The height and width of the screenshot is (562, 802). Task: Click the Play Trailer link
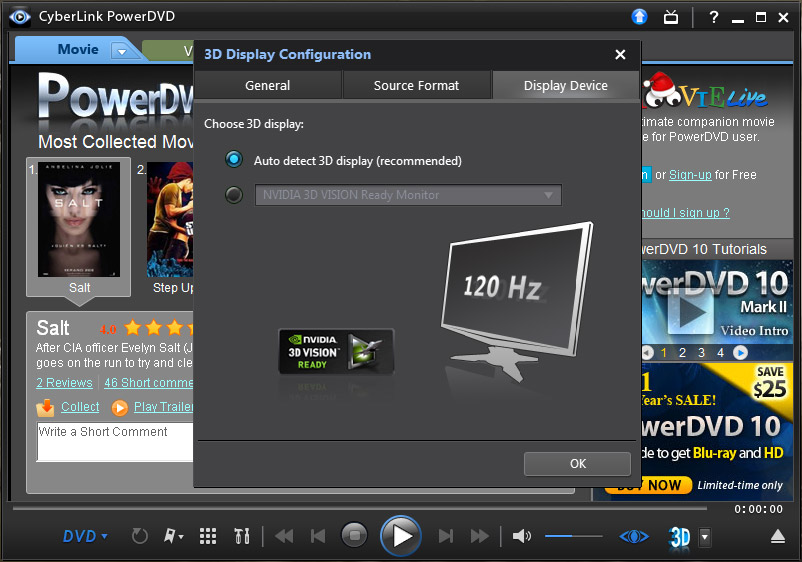tap(164, 407)
